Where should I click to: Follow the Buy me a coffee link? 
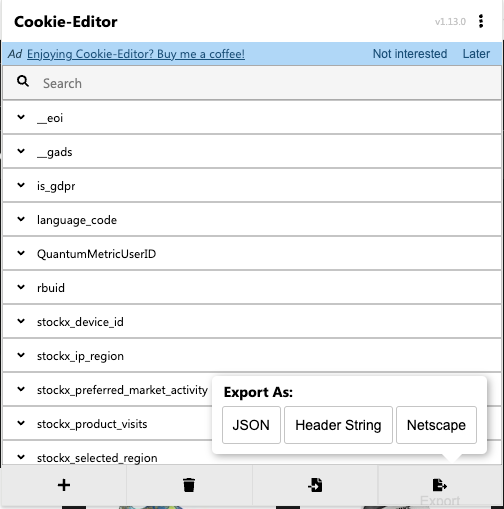(x=136, y=54)
